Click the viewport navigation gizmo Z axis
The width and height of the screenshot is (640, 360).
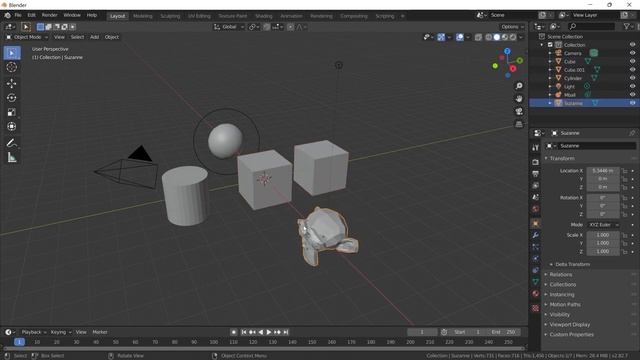pos(507,51)
